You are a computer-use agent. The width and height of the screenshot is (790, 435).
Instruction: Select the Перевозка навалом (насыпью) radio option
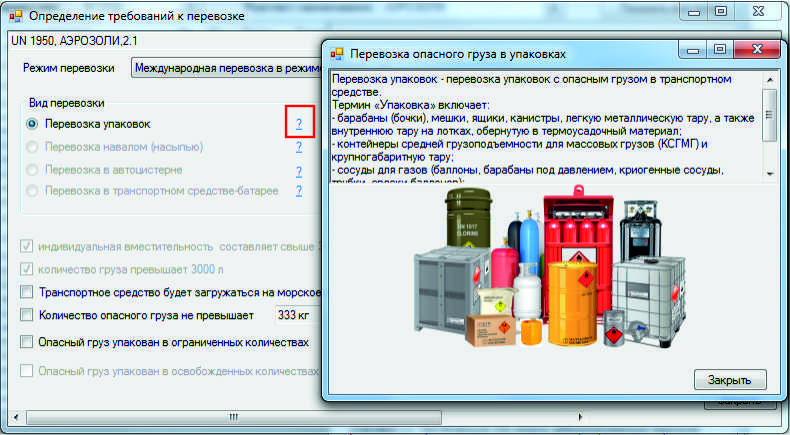[x=32, y=147]
